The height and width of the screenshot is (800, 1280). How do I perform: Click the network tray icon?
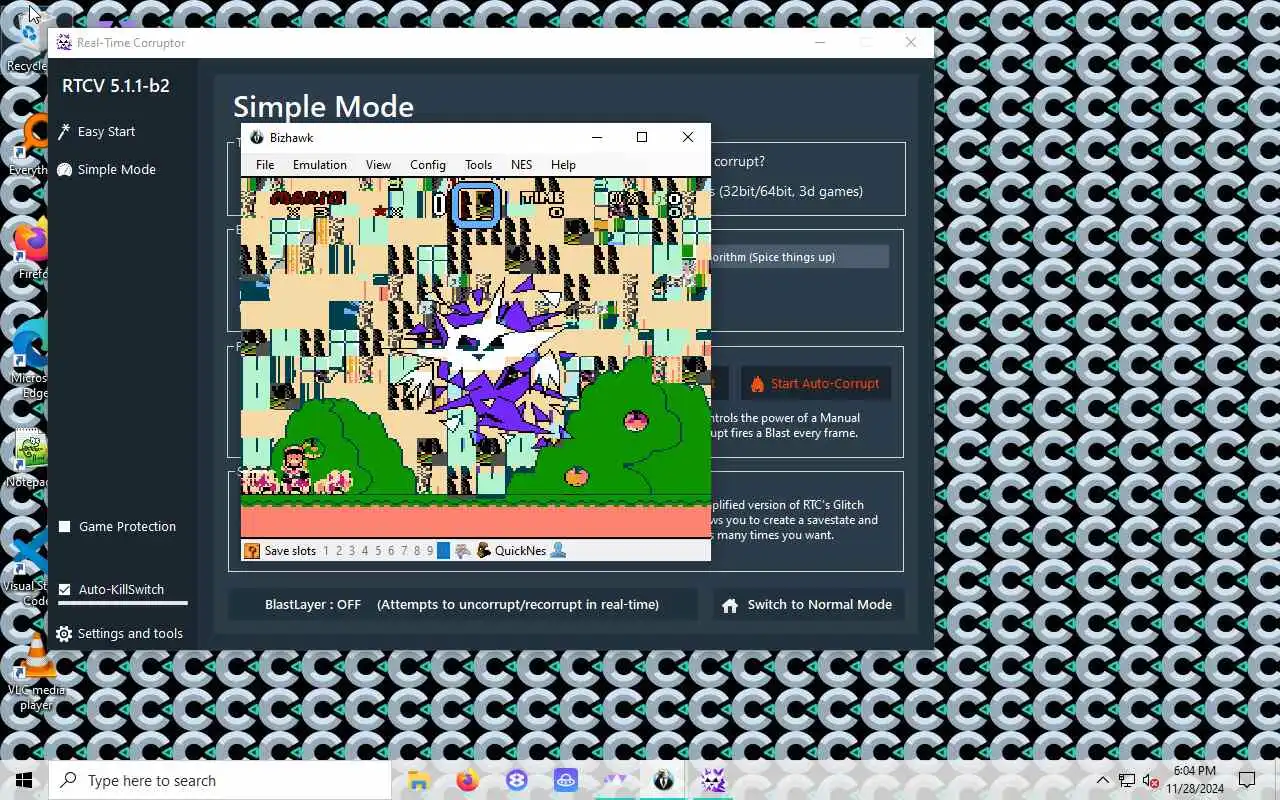pos(1127,780)
